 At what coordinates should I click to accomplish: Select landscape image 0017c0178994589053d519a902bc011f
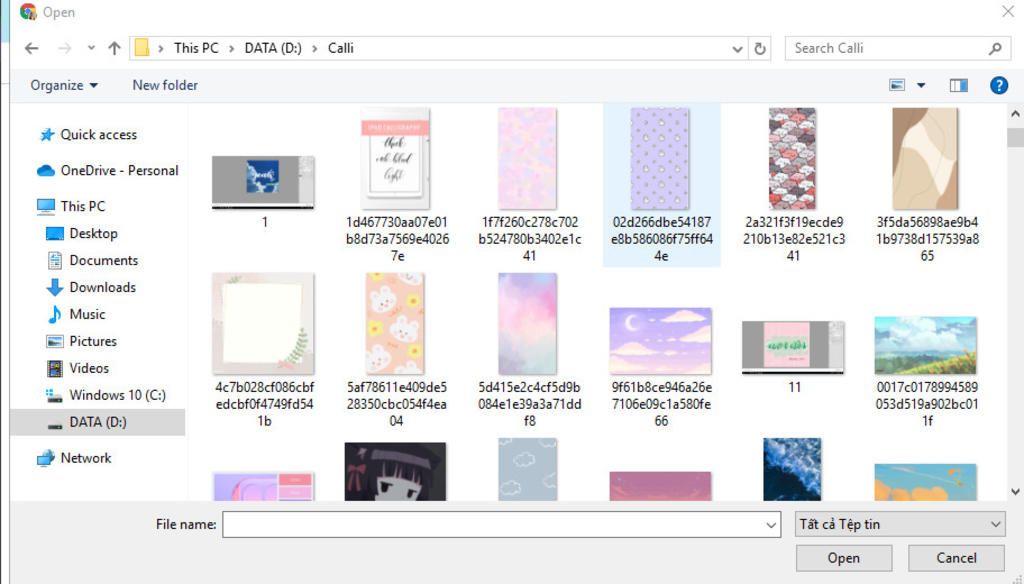[x=927, y=372]
